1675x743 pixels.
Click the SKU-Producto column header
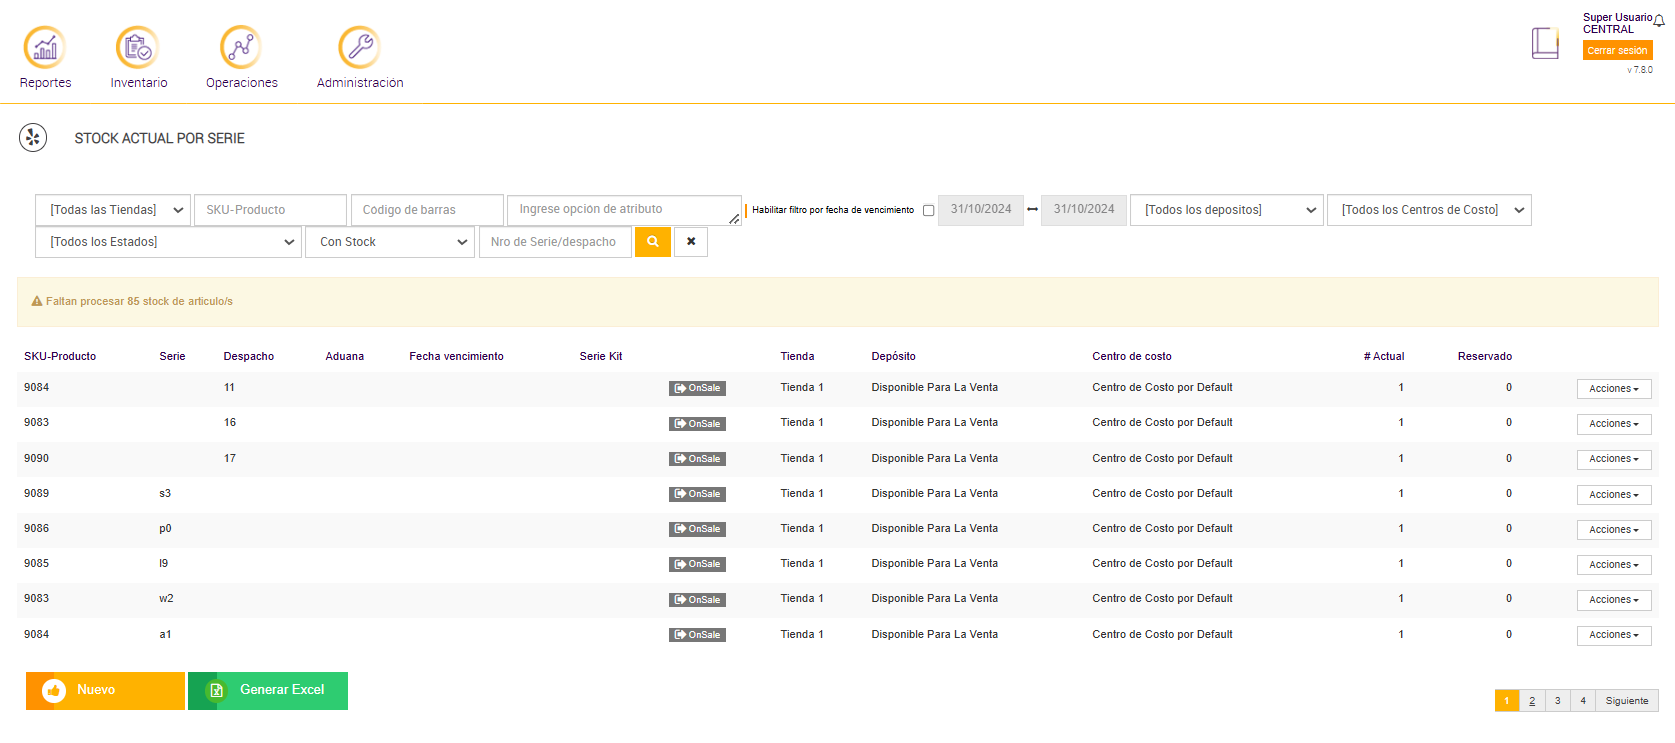(x=60, y=356)
